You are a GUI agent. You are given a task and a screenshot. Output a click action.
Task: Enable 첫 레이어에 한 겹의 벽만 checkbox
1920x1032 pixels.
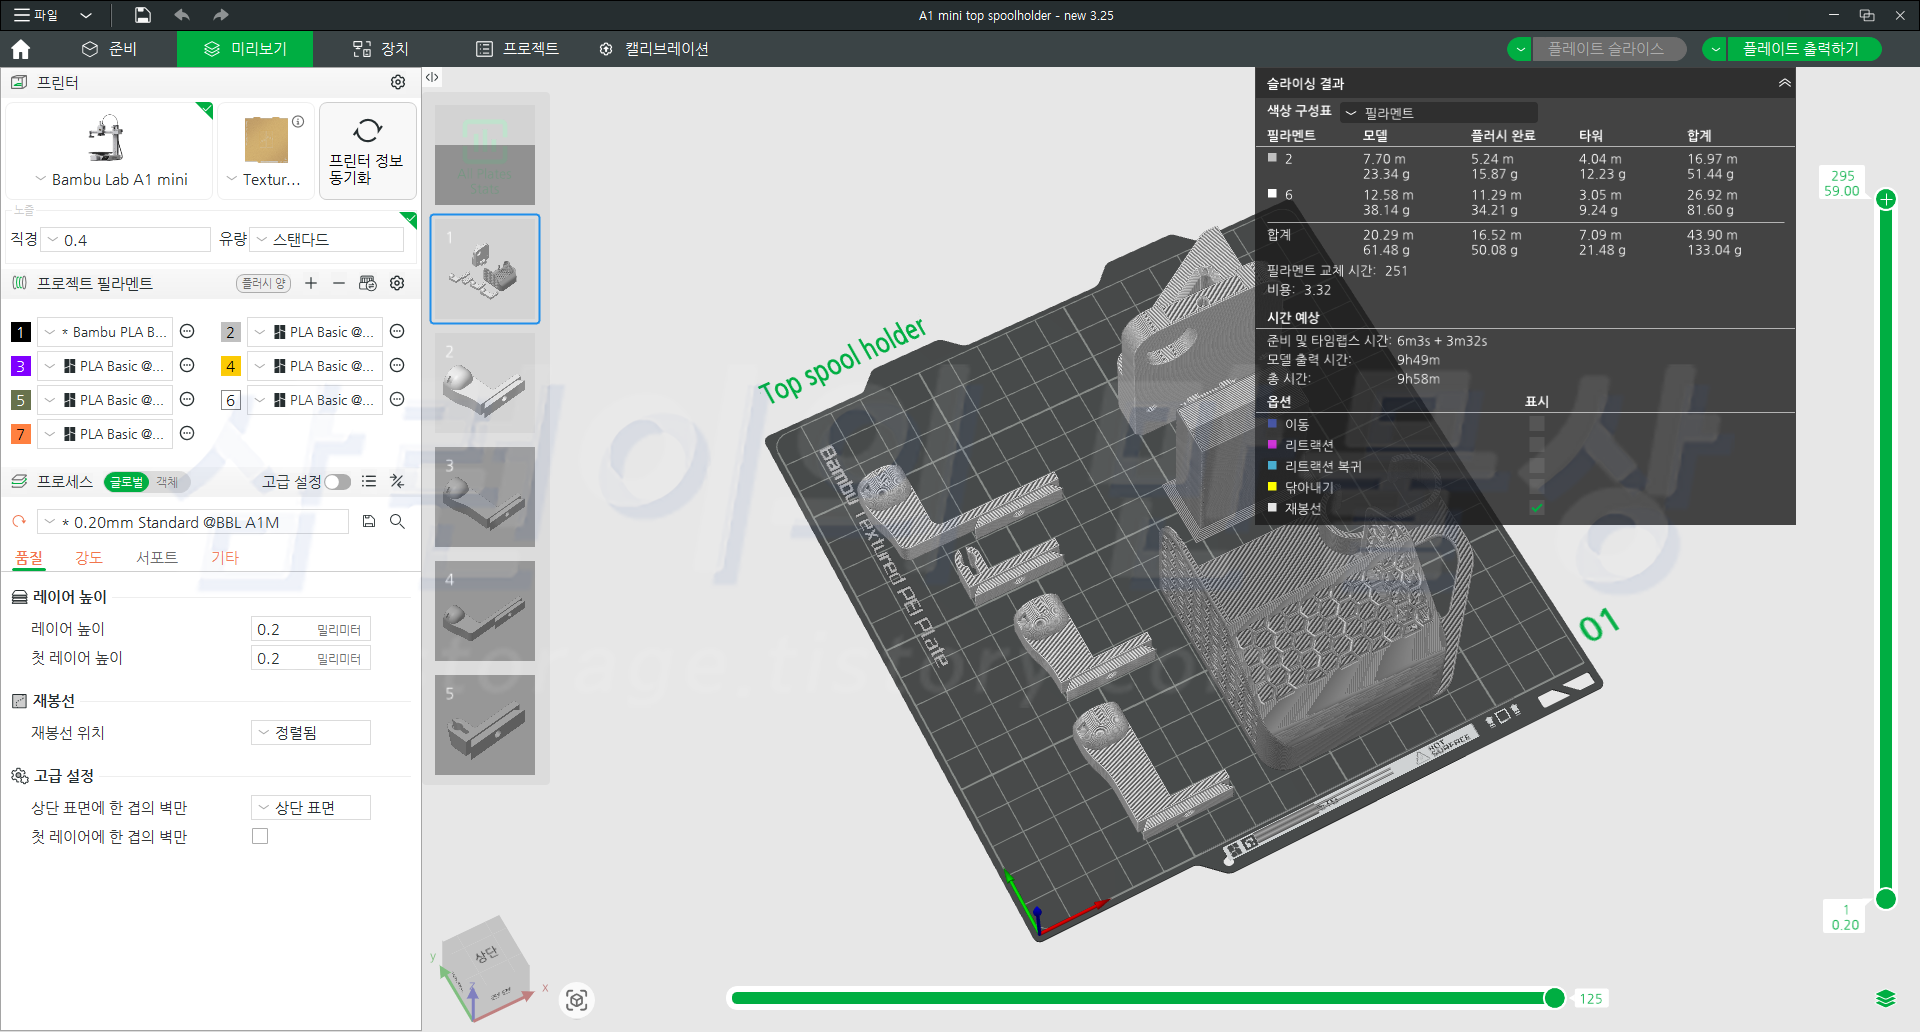pos(260,836)
